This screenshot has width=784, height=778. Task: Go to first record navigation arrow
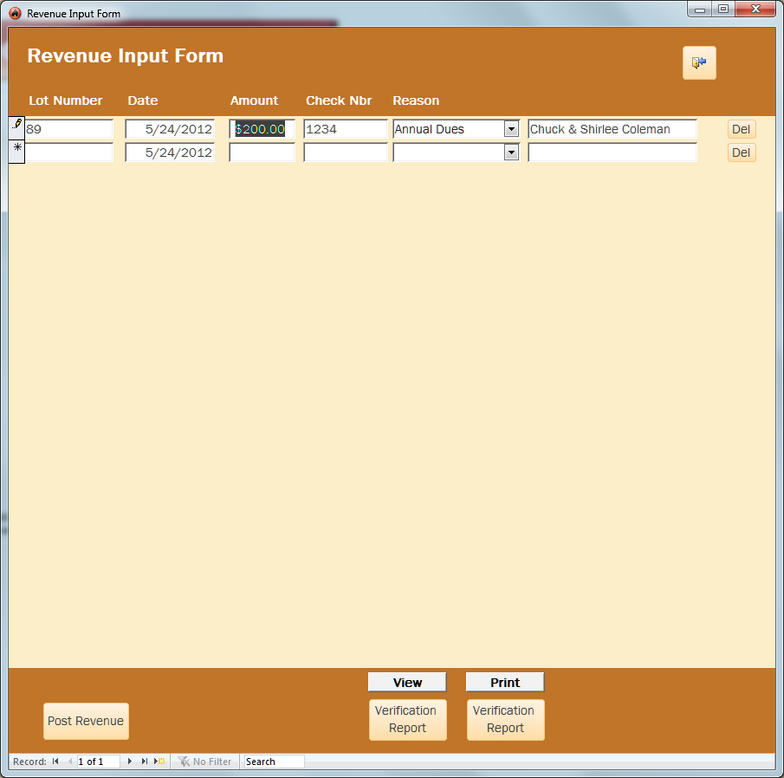point(56,761)
